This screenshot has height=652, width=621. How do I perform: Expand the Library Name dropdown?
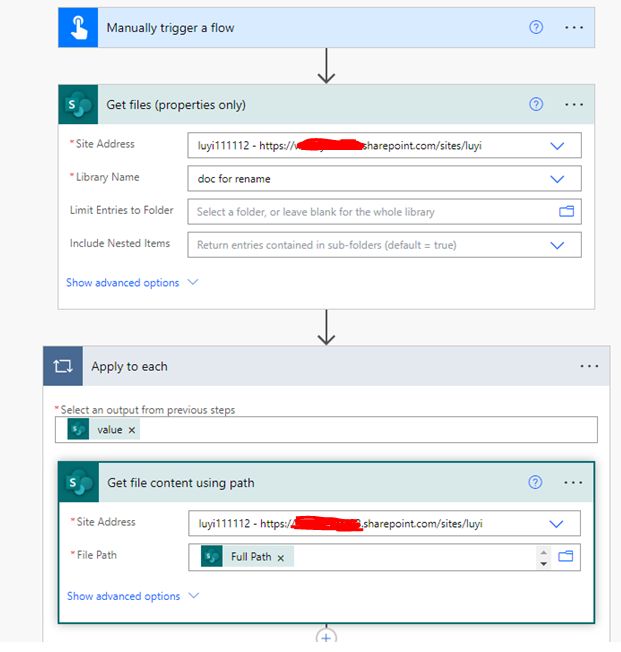point(557,179)
